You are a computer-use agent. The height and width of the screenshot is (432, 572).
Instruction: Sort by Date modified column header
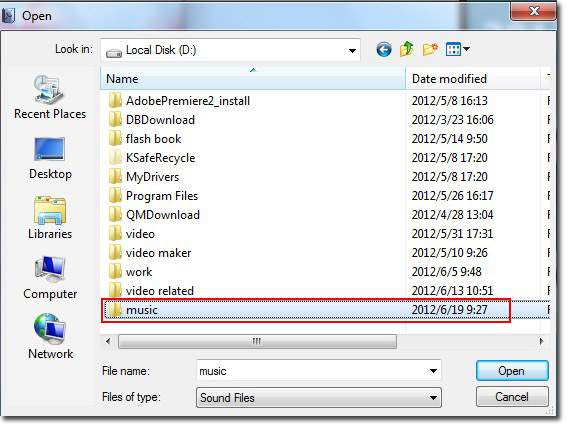click(472, 78)
